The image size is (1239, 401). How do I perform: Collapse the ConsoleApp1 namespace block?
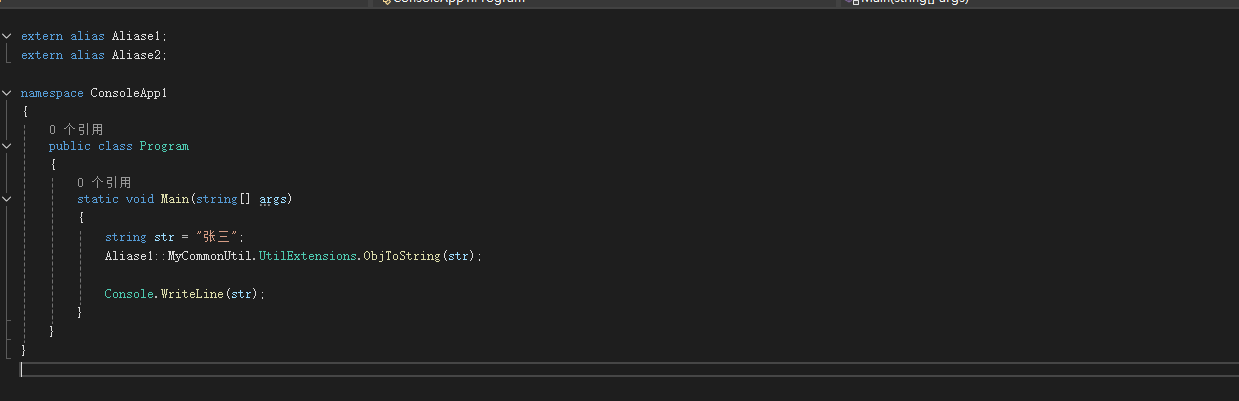coord(7,93)
